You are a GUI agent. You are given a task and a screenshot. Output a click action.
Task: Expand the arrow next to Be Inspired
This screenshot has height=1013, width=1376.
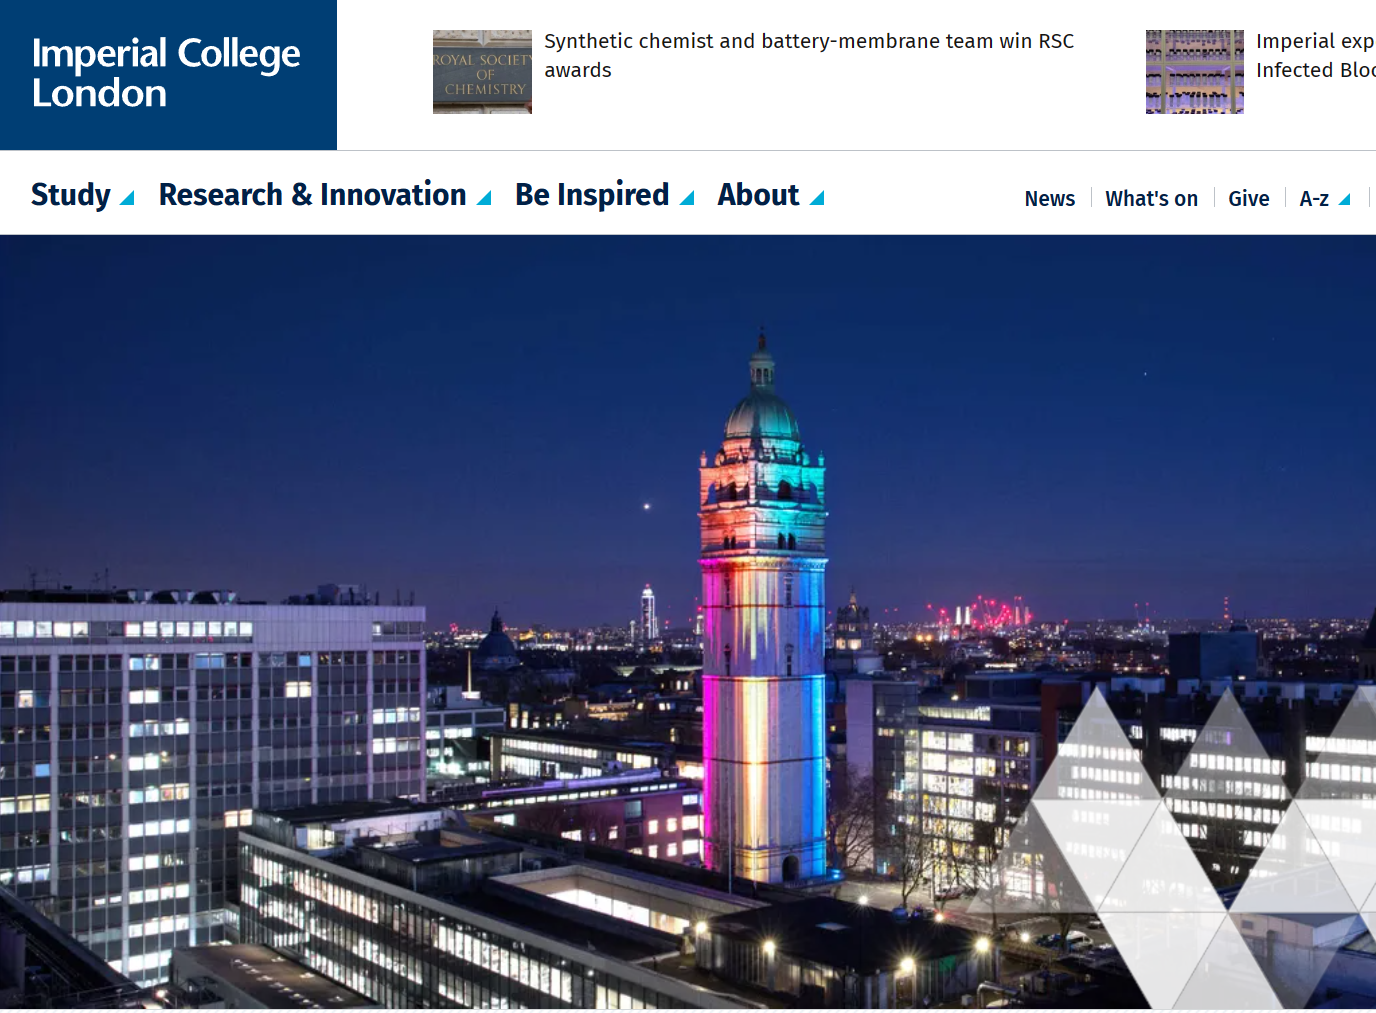tap(687, 199)
